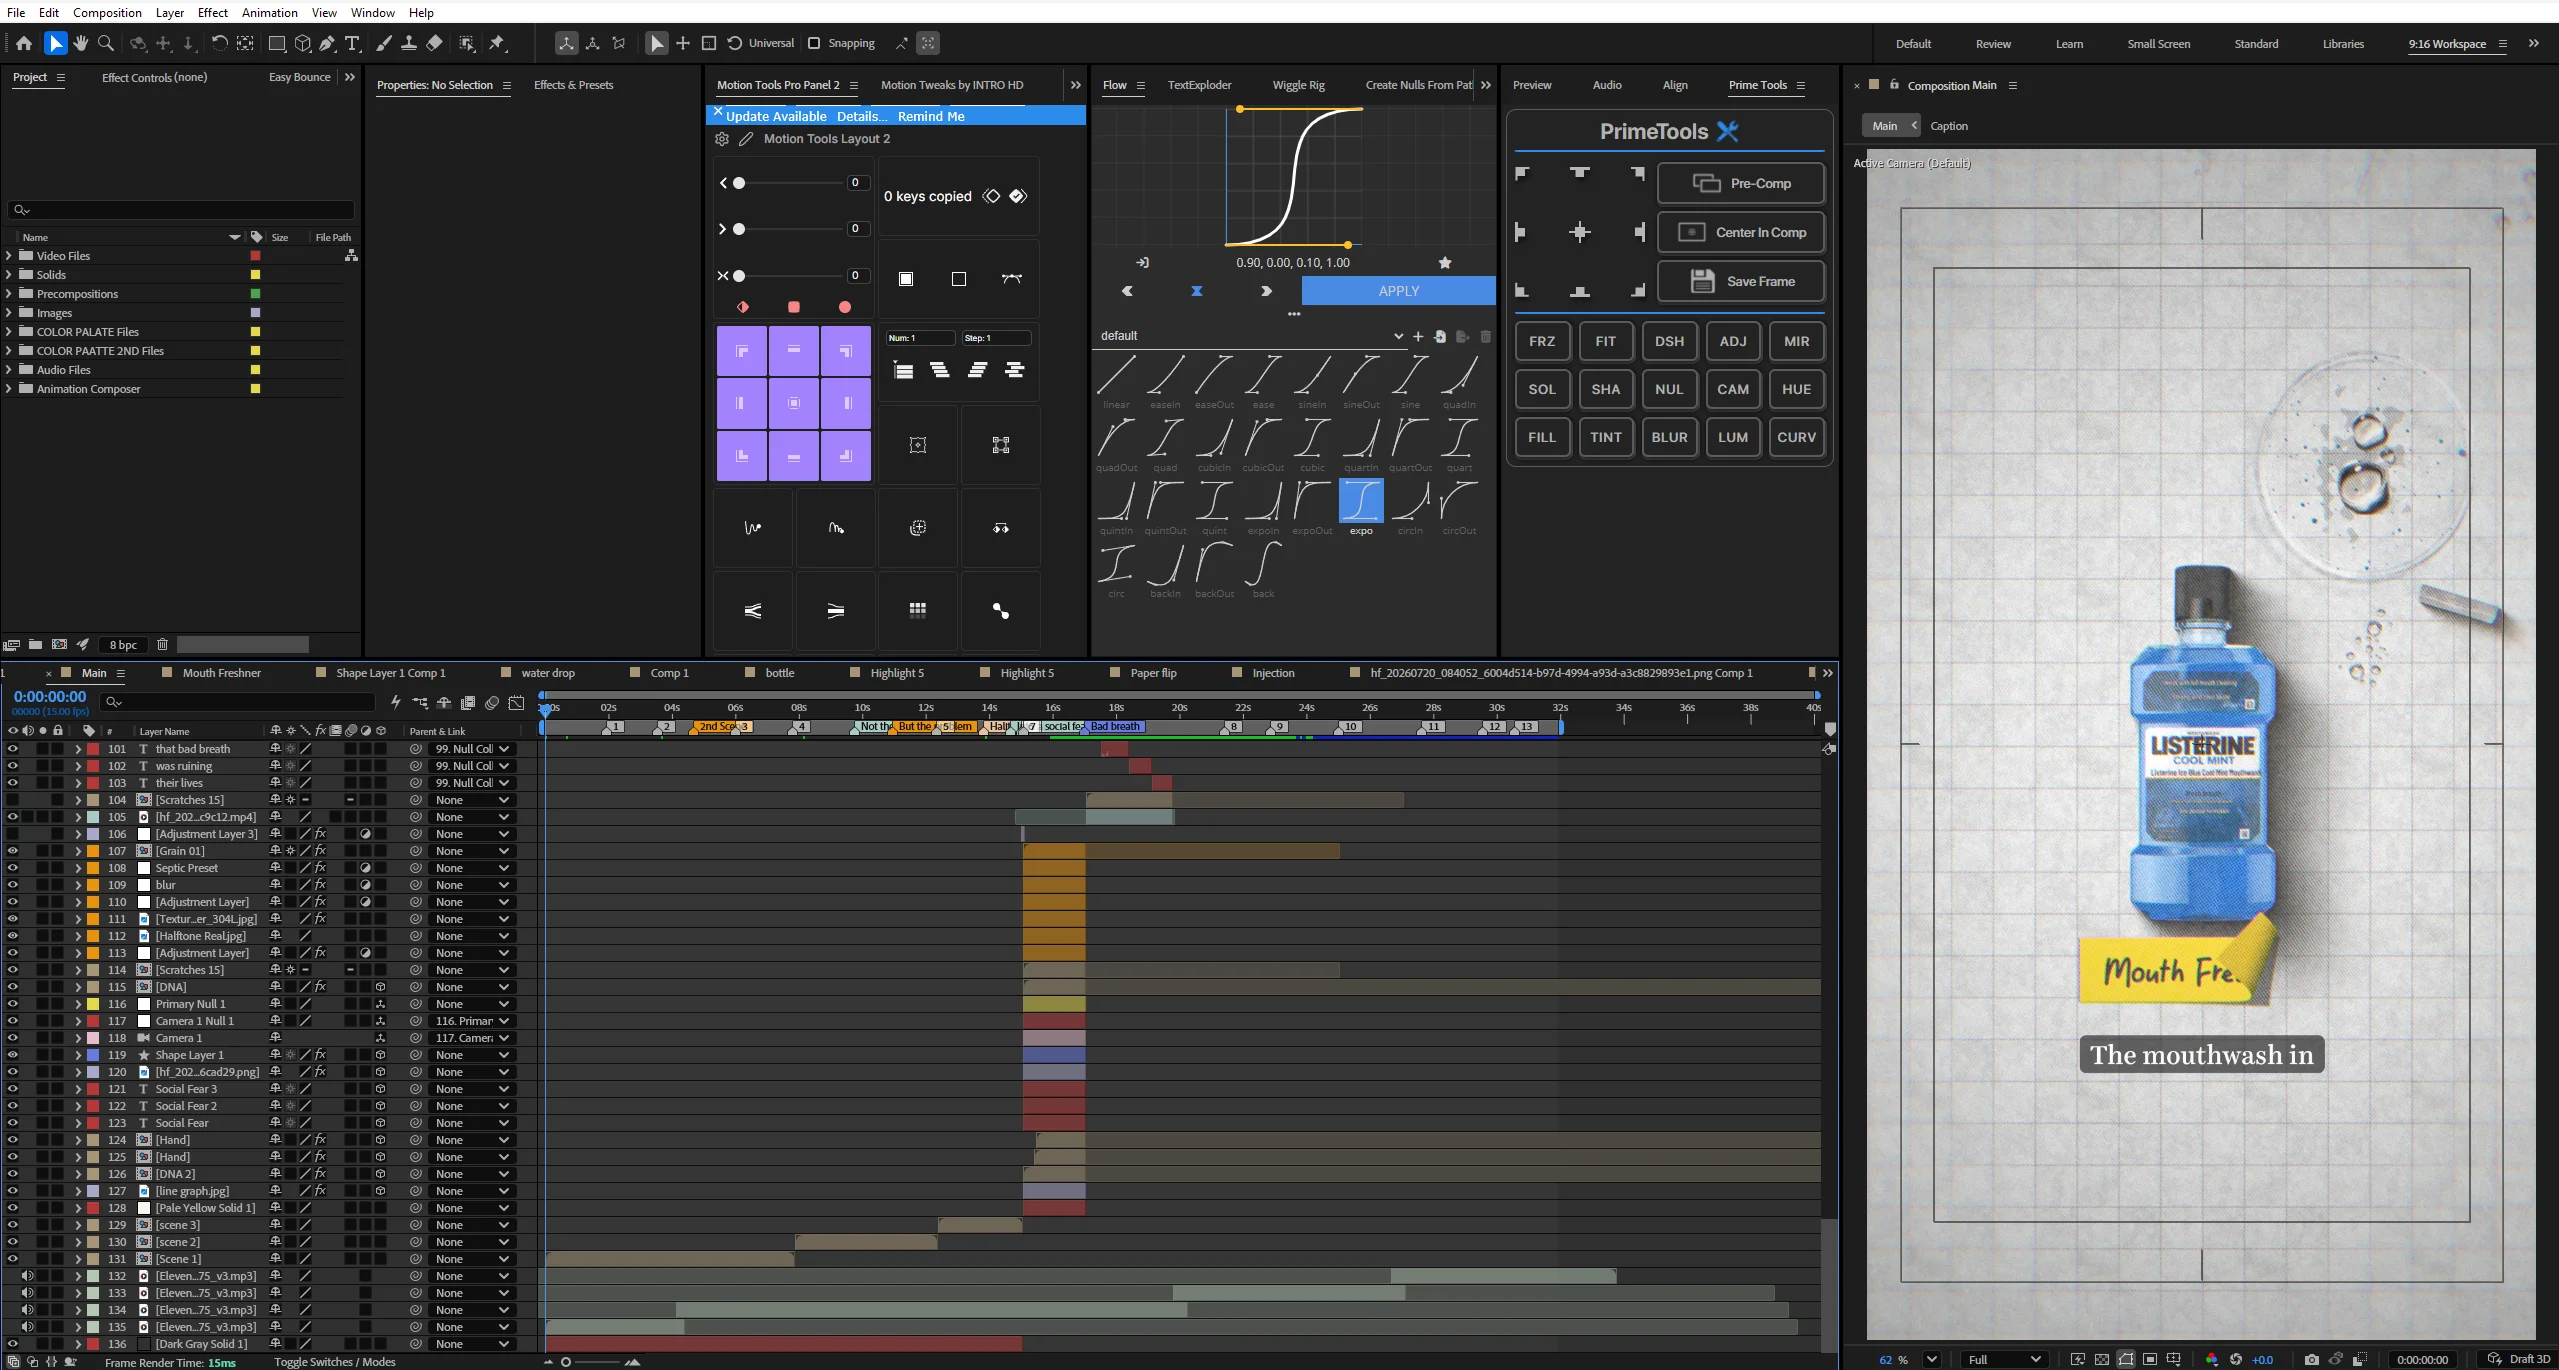Click the New Folder icon in Project panel

point(35,645)
